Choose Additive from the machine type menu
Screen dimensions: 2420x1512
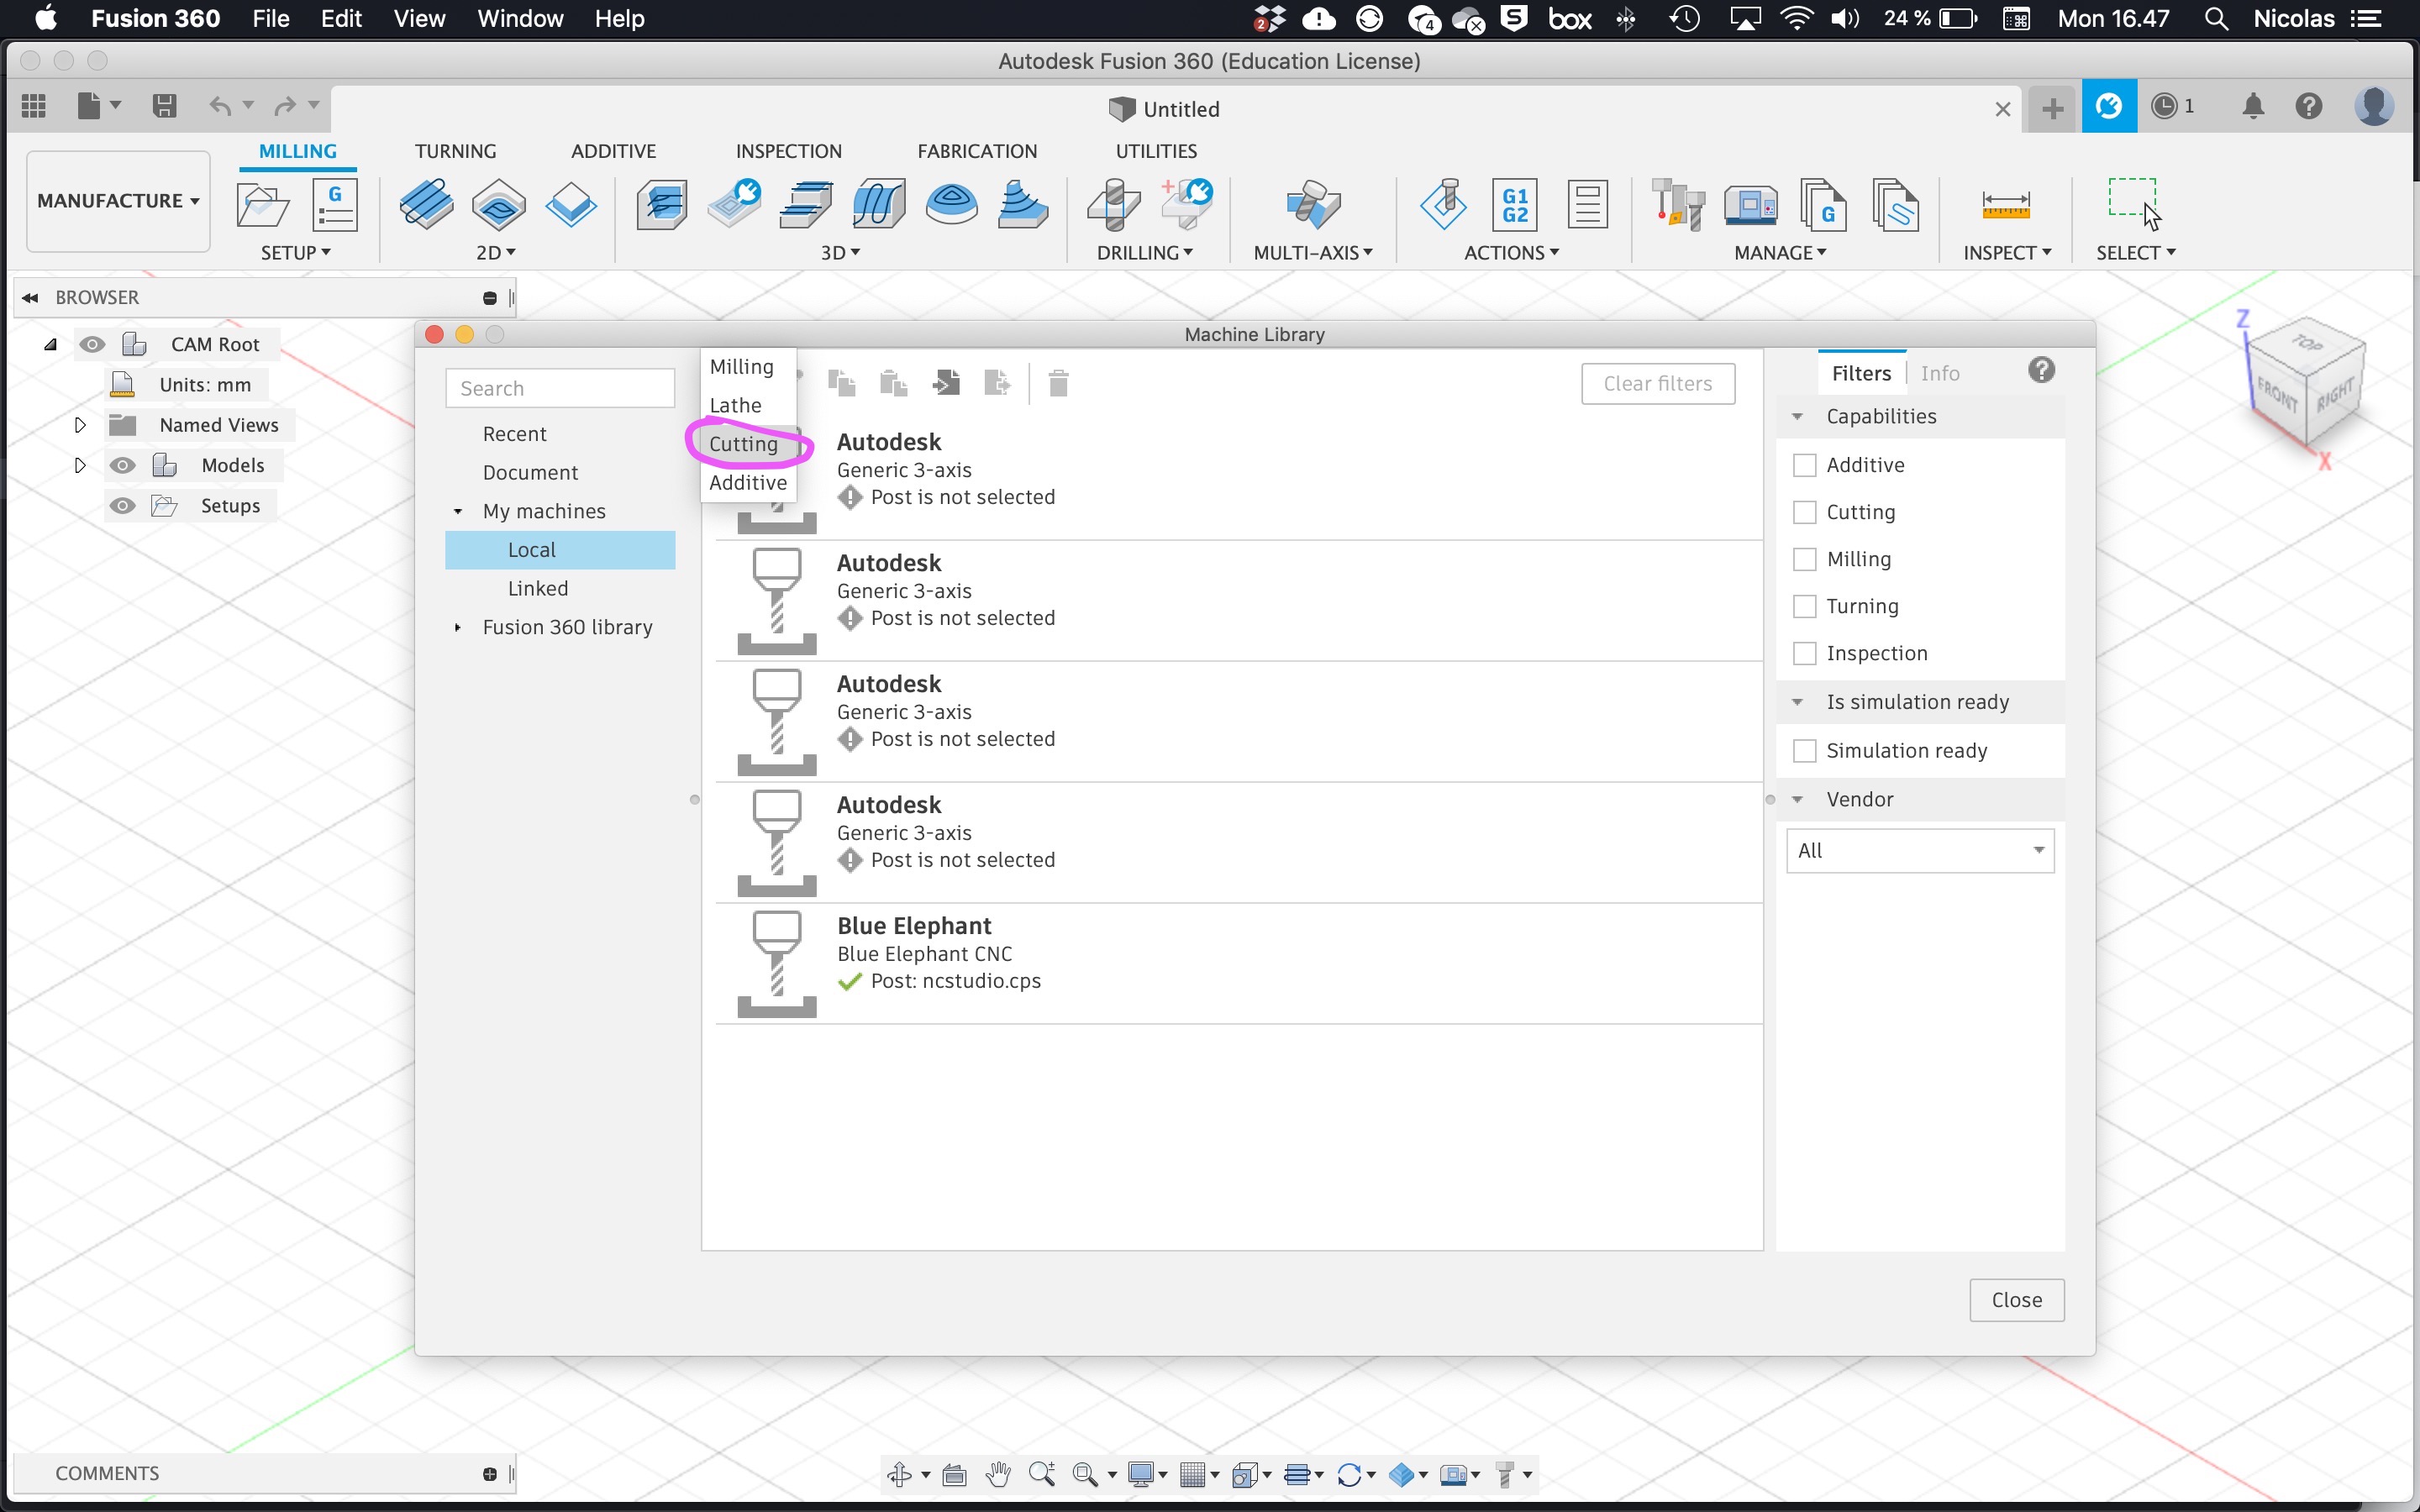(x=748, y=483)
